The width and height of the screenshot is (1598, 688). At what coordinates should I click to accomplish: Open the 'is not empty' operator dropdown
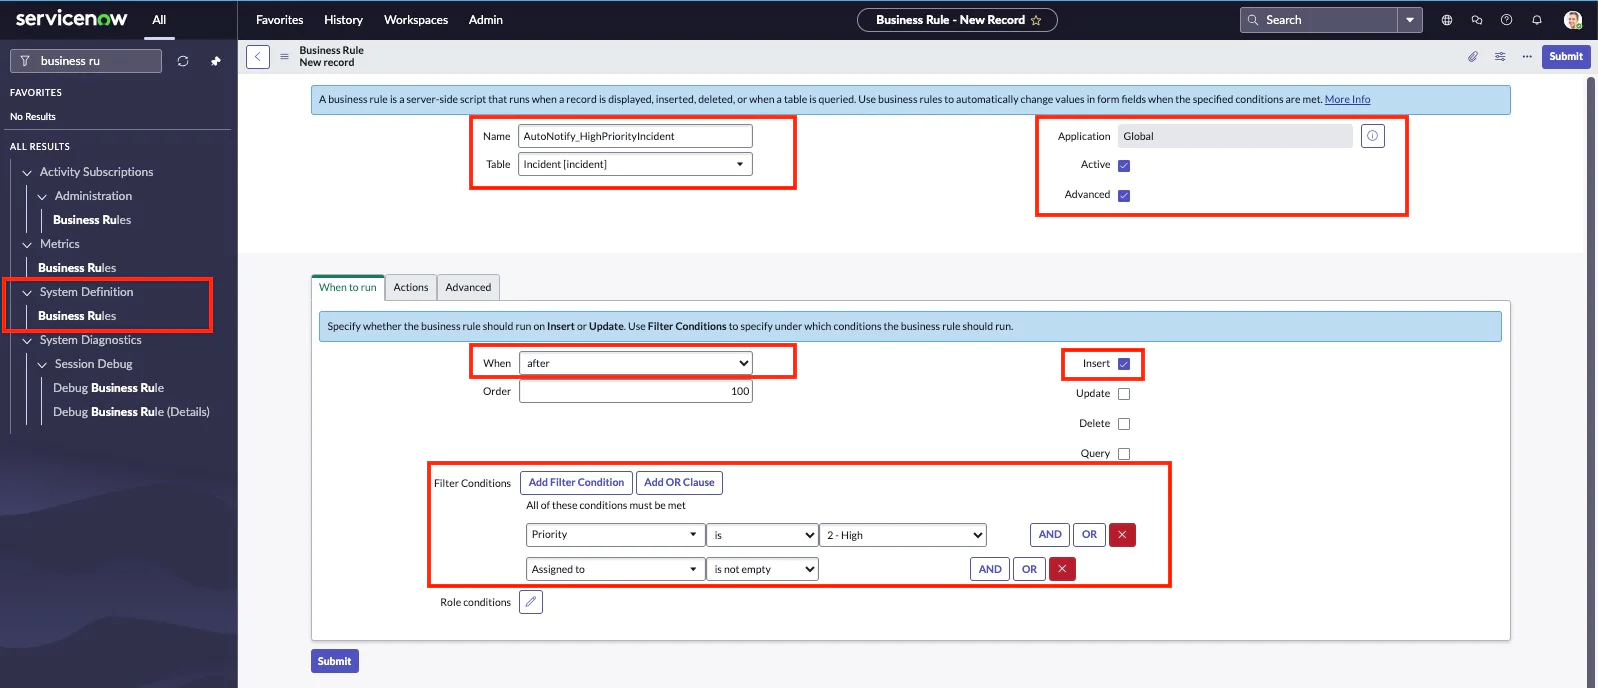764,569
